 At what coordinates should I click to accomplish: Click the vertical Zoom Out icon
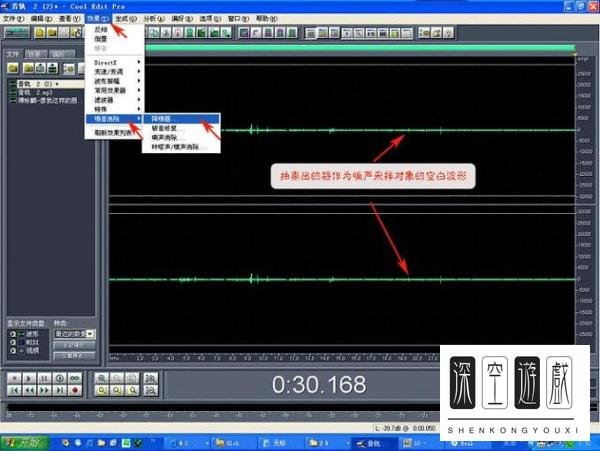[151, 391]
